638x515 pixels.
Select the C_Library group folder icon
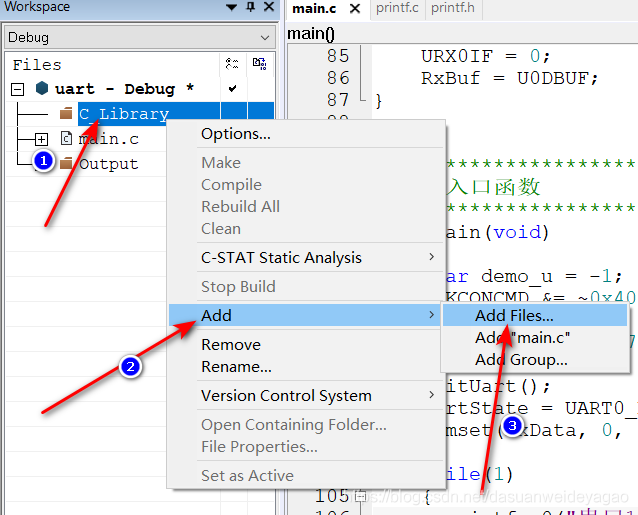[x=66, y=113]
